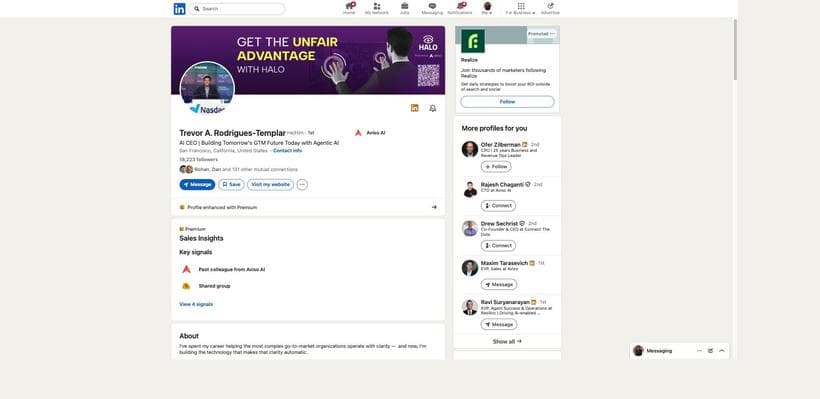Open Drew Sechrist's profile
820x399 pixels.
click(x=499, y=223)
